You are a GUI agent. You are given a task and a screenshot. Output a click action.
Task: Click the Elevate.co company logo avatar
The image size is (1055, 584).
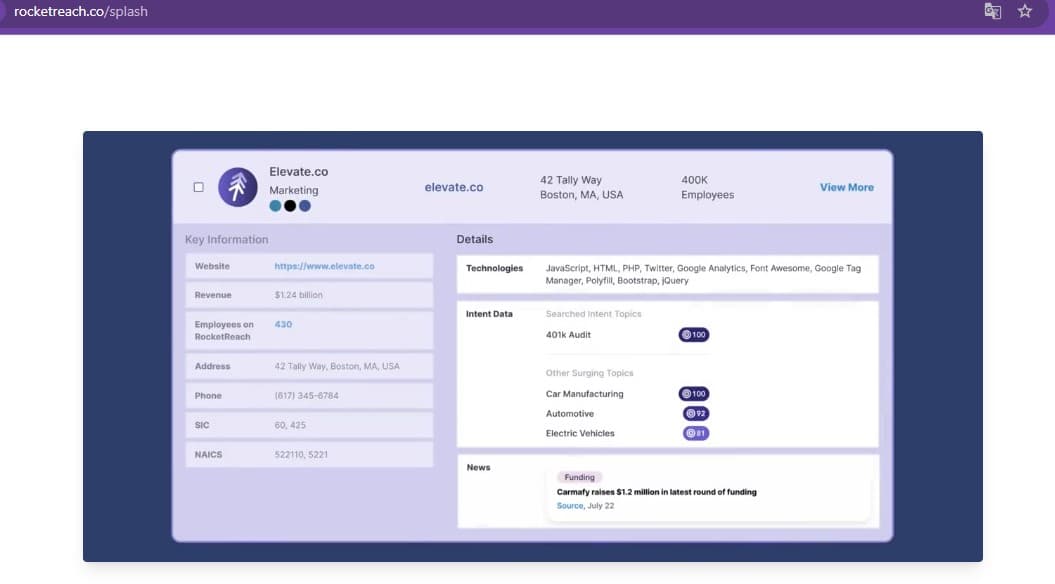(237, 187)
